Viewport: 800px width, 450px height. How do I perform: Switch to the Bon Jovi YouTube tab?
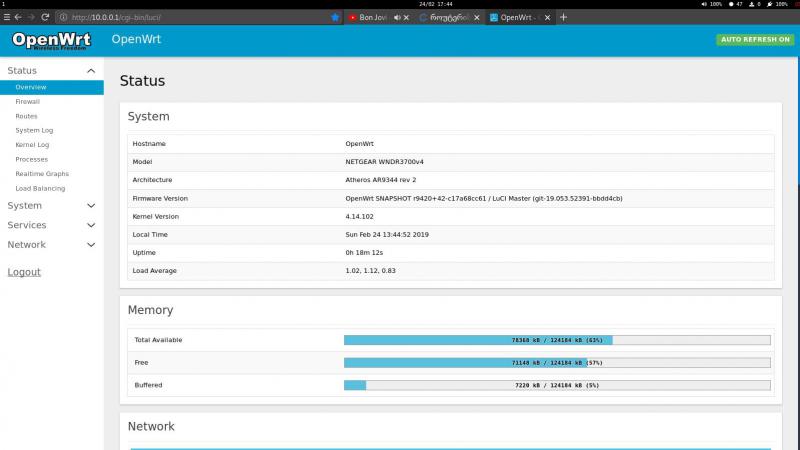[x=370, y=17]
